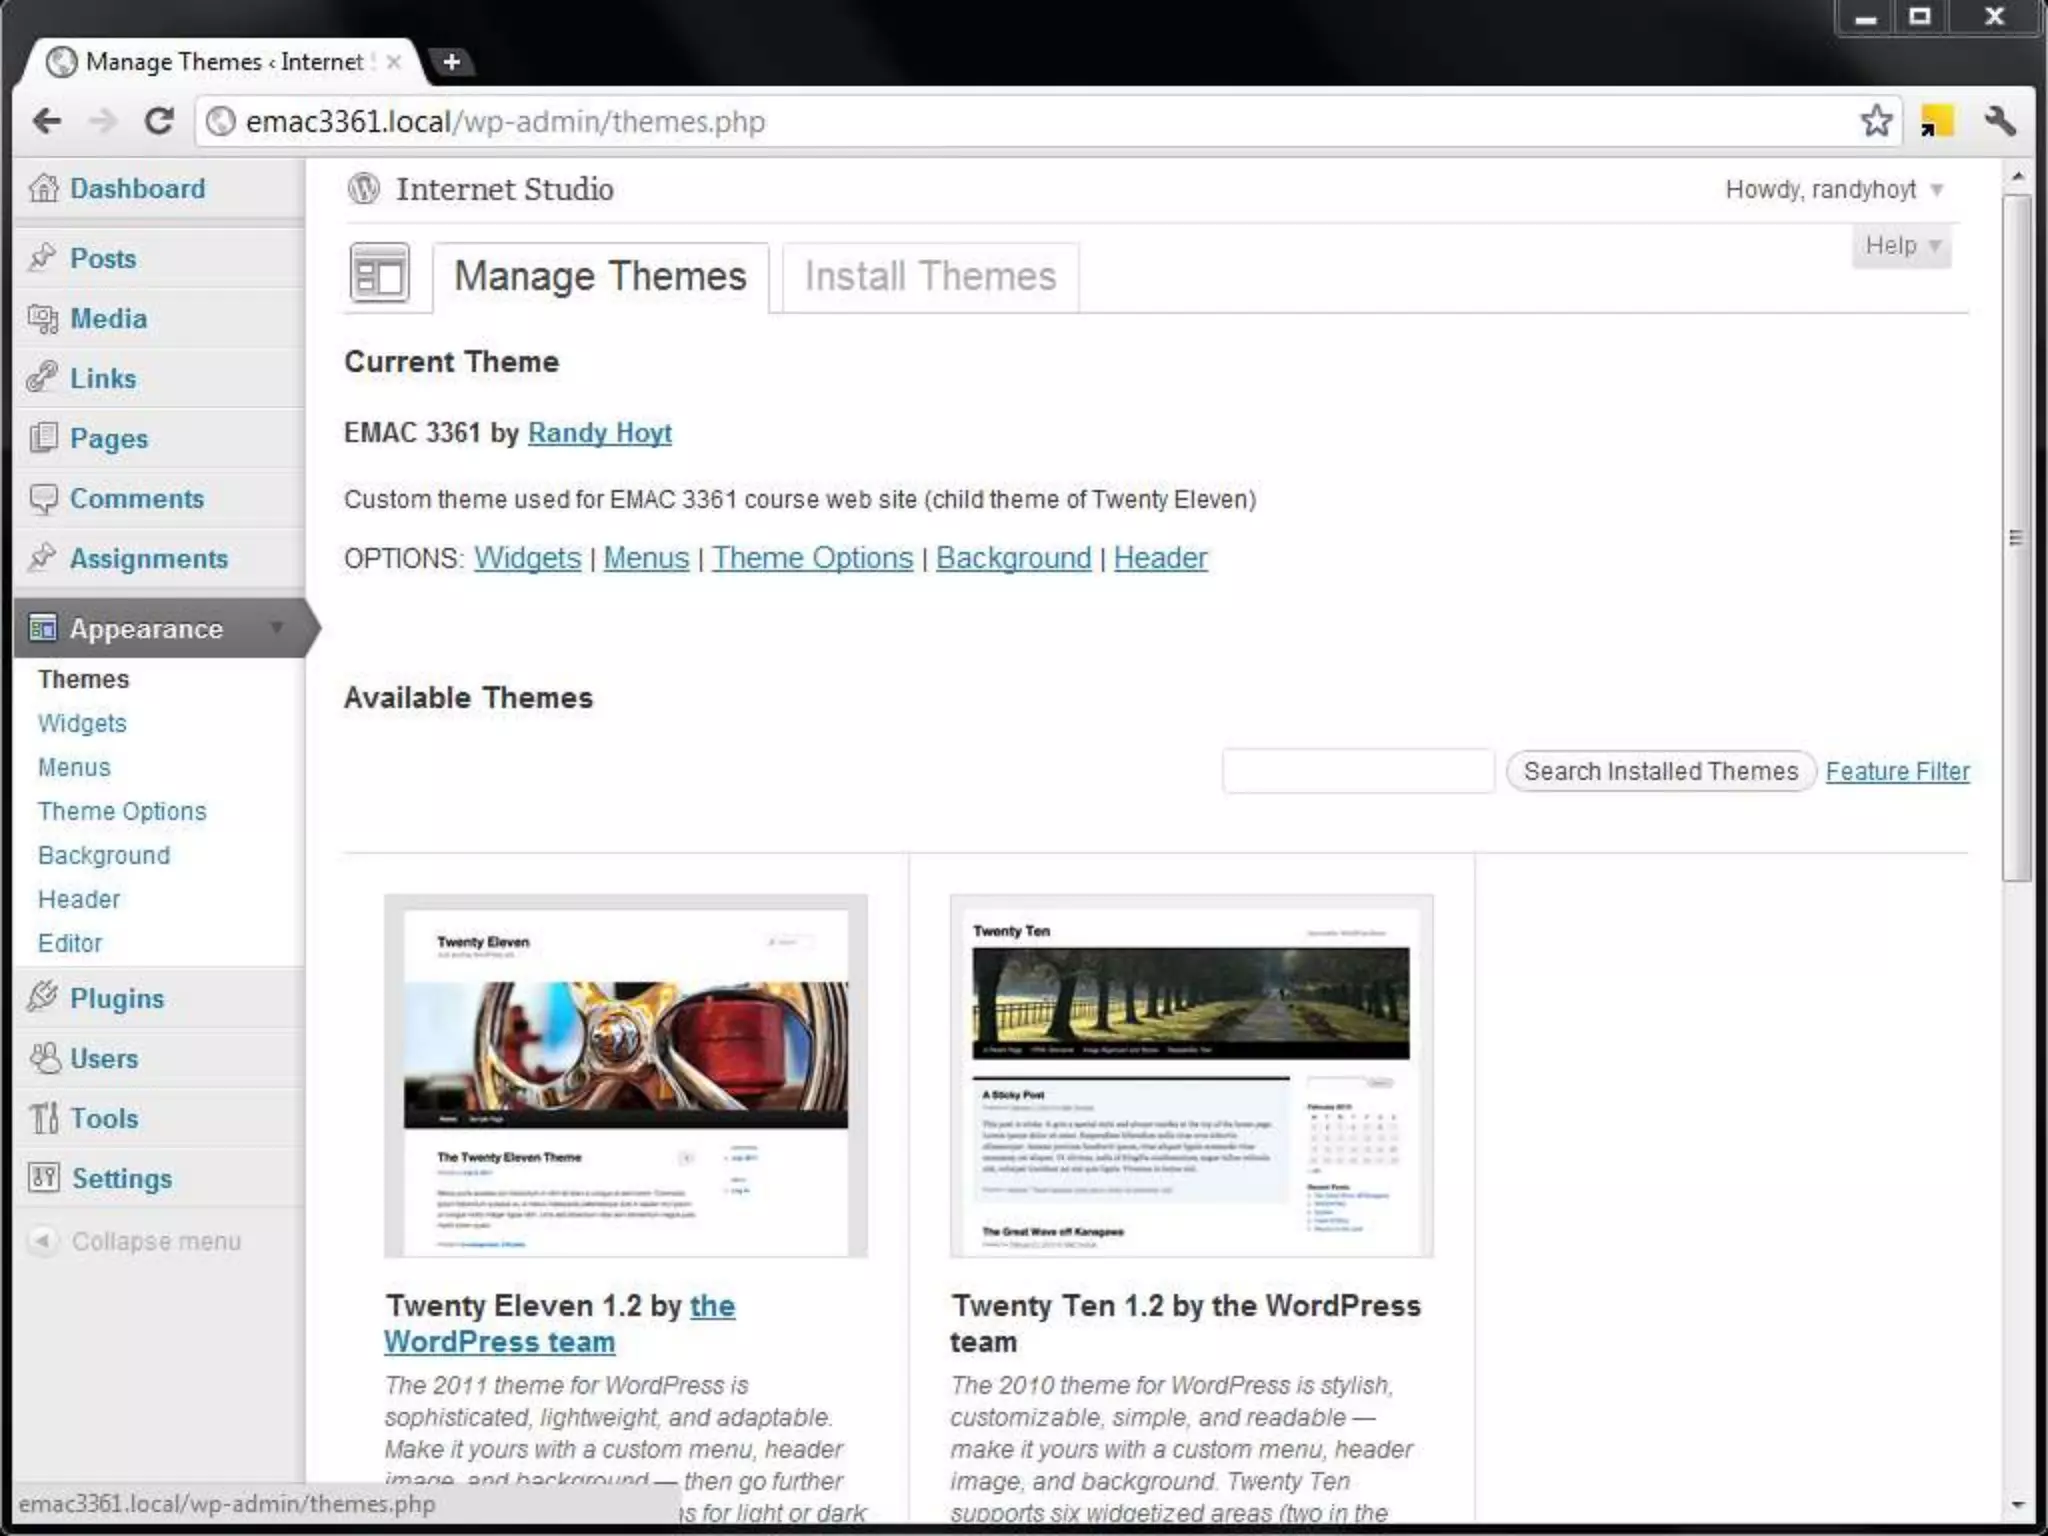Image resolution: width=2048 pixels, height=1536 pixels.
Task: Click the Comments speech bubble icon
Action: 43,498
